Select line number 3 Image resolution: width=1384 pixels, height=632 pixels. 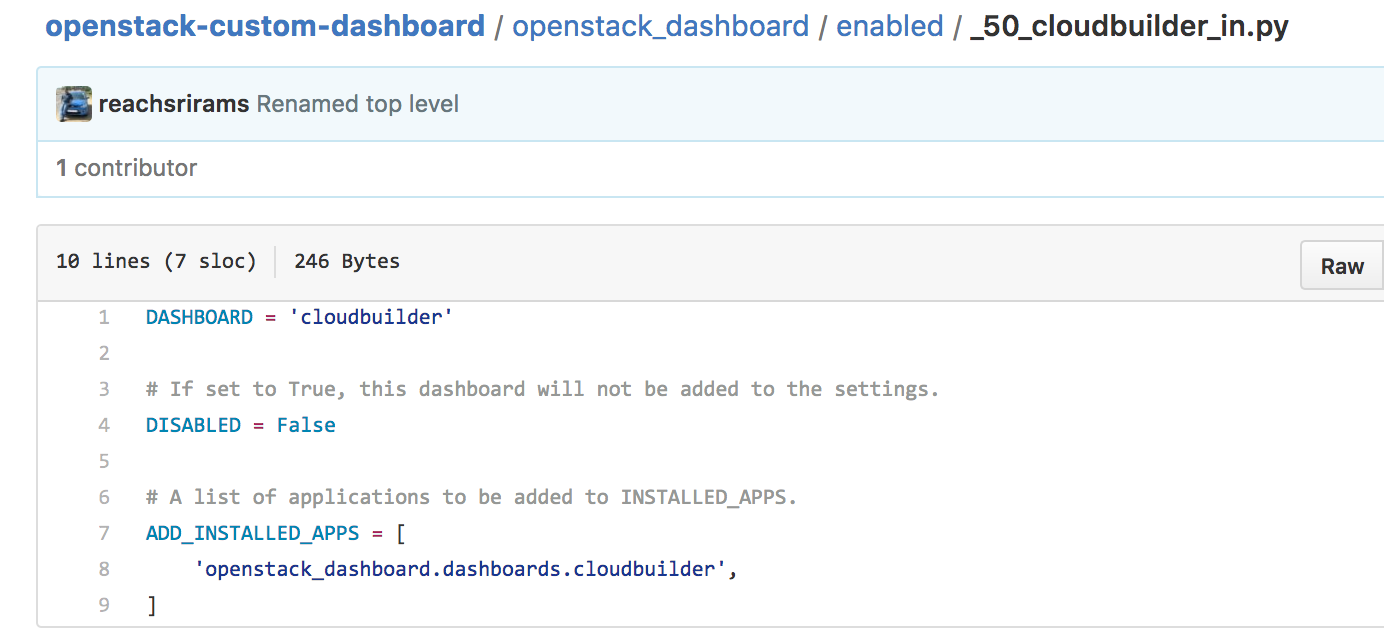[104, 389]
